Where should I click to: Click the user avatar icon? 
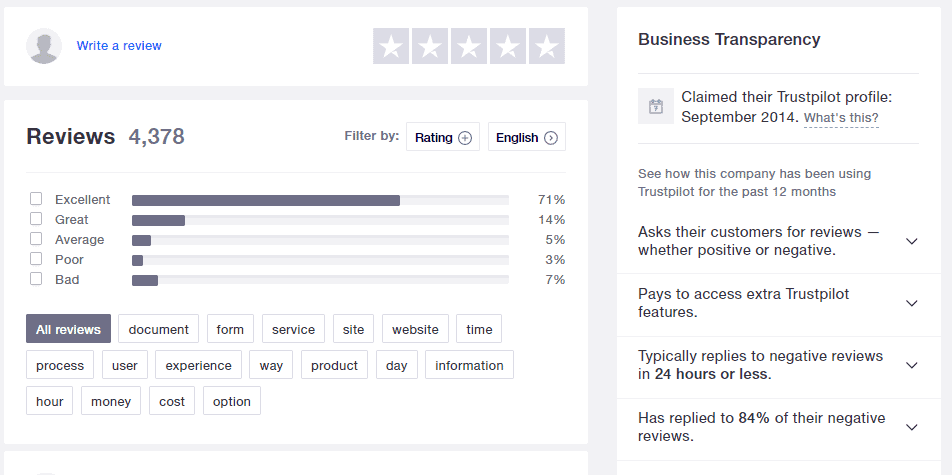pos(44,46)
